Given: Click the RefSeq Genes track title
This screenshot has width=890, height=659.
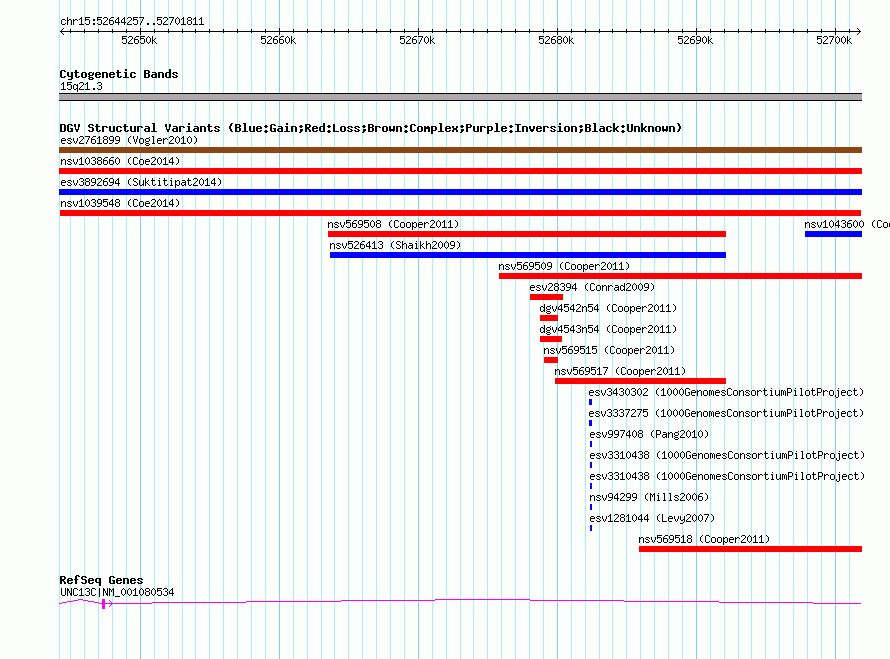Looking at the screenshot, I should (101, 580).
